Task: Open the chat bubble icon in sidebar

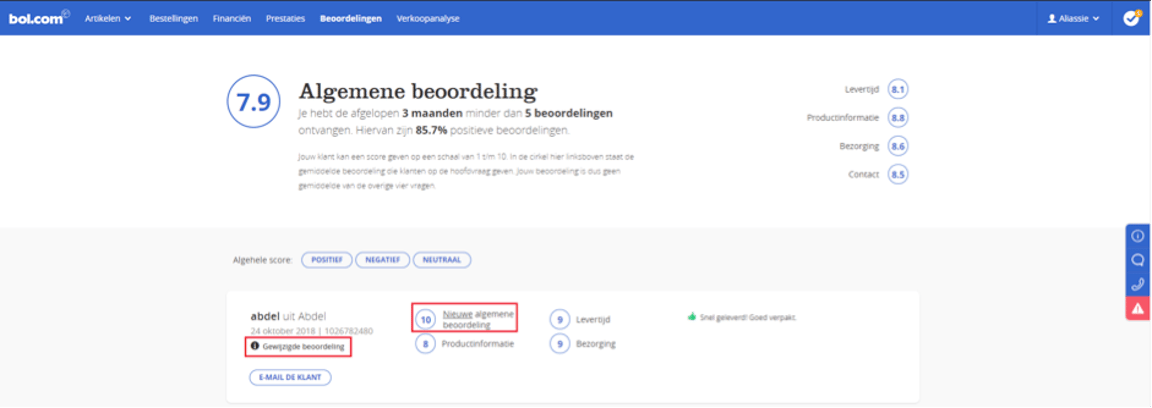Action: (x=1137, y=260)
